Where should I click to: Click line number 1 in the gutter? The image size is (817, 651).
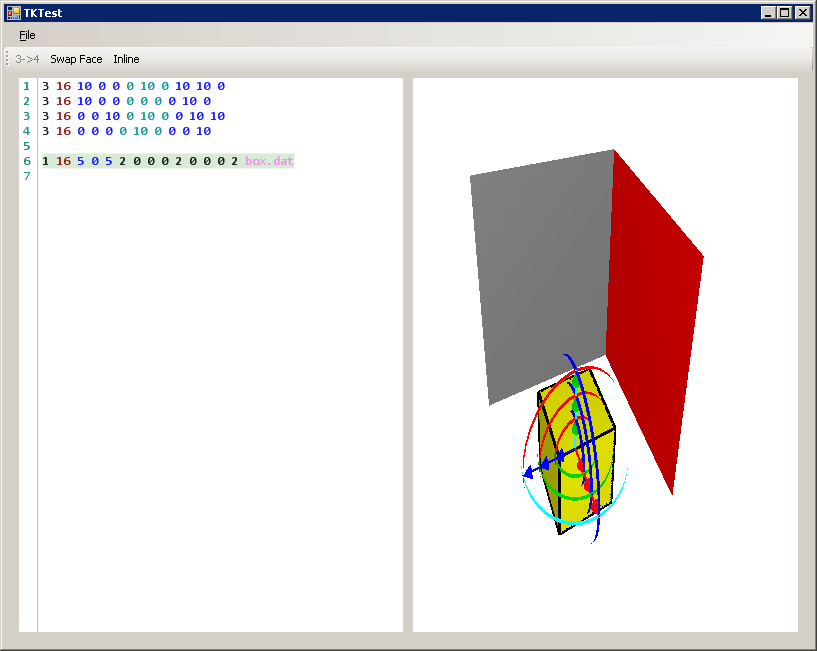tap(27, 86)
